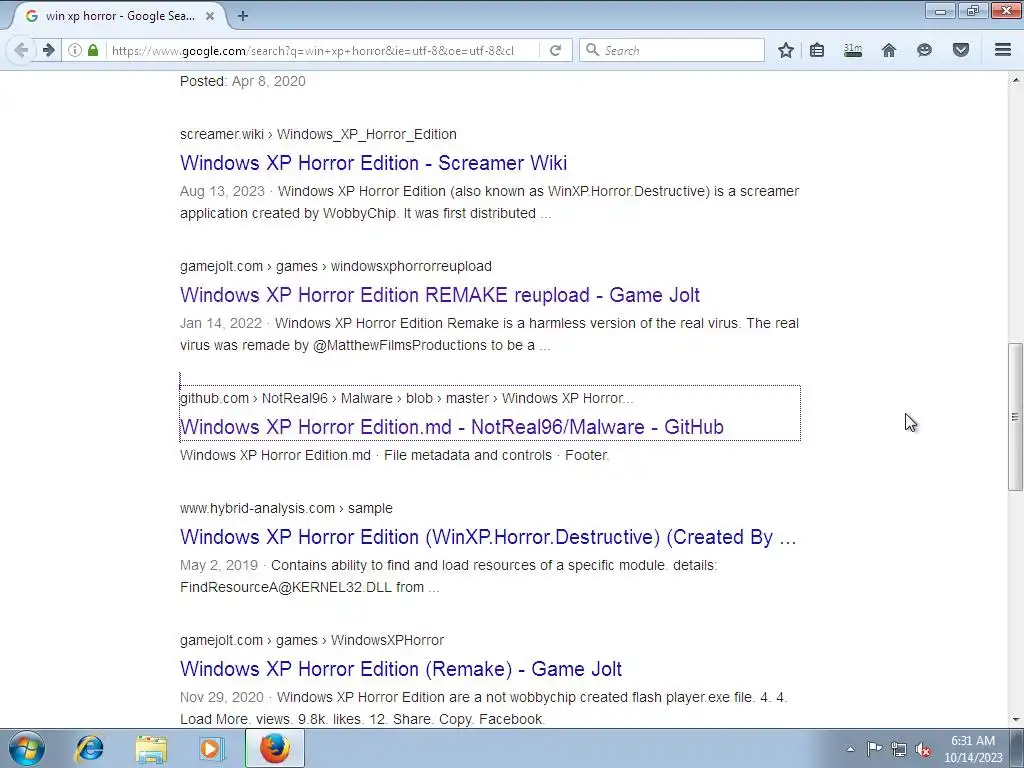This screenshot has height=768, width=1024.
Task: Click the network tray icon
Action: [x=899, y=749]
